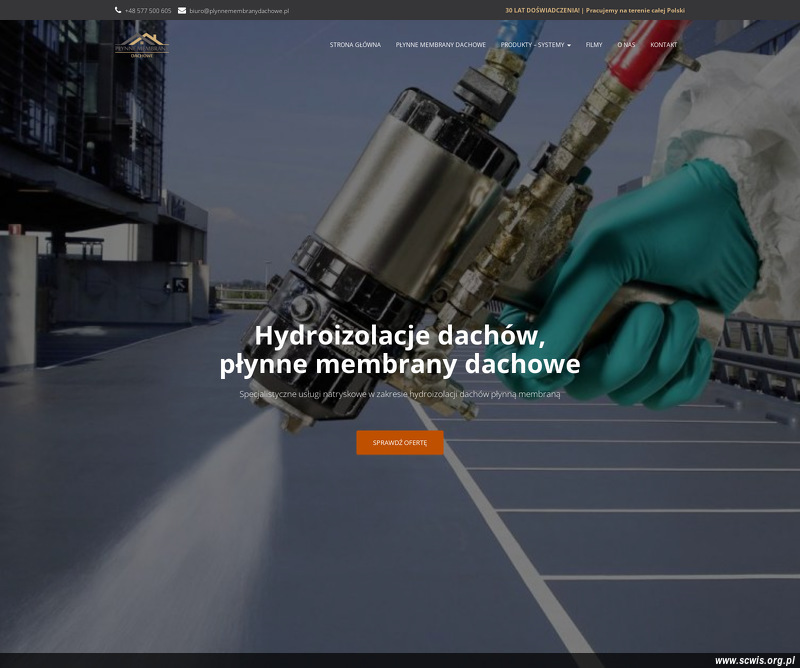This screenshot has width=800, height=668.
Task: Call the phone number +48 577 500 605
Action: [148, 11]
